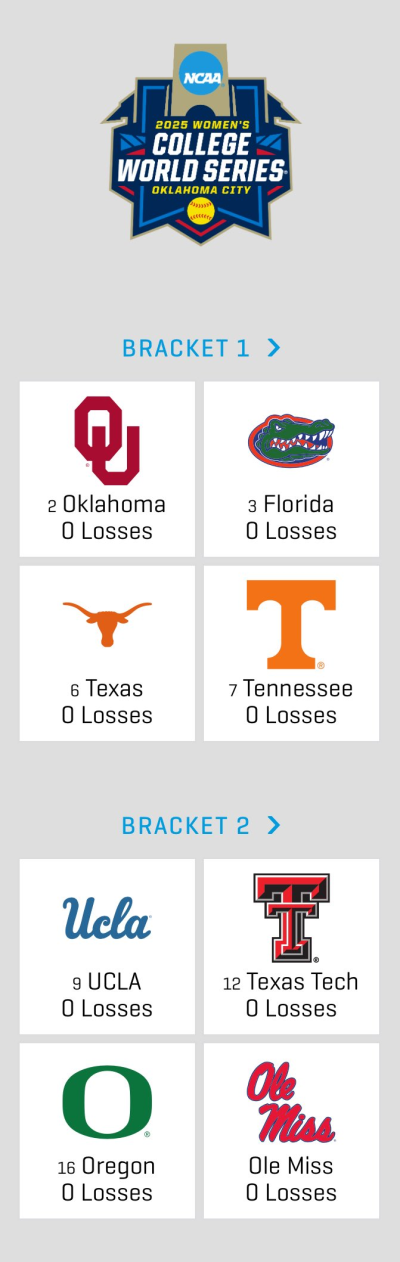
Task: Open the BRACKET 2 heading link
Action: pos(185,826)
